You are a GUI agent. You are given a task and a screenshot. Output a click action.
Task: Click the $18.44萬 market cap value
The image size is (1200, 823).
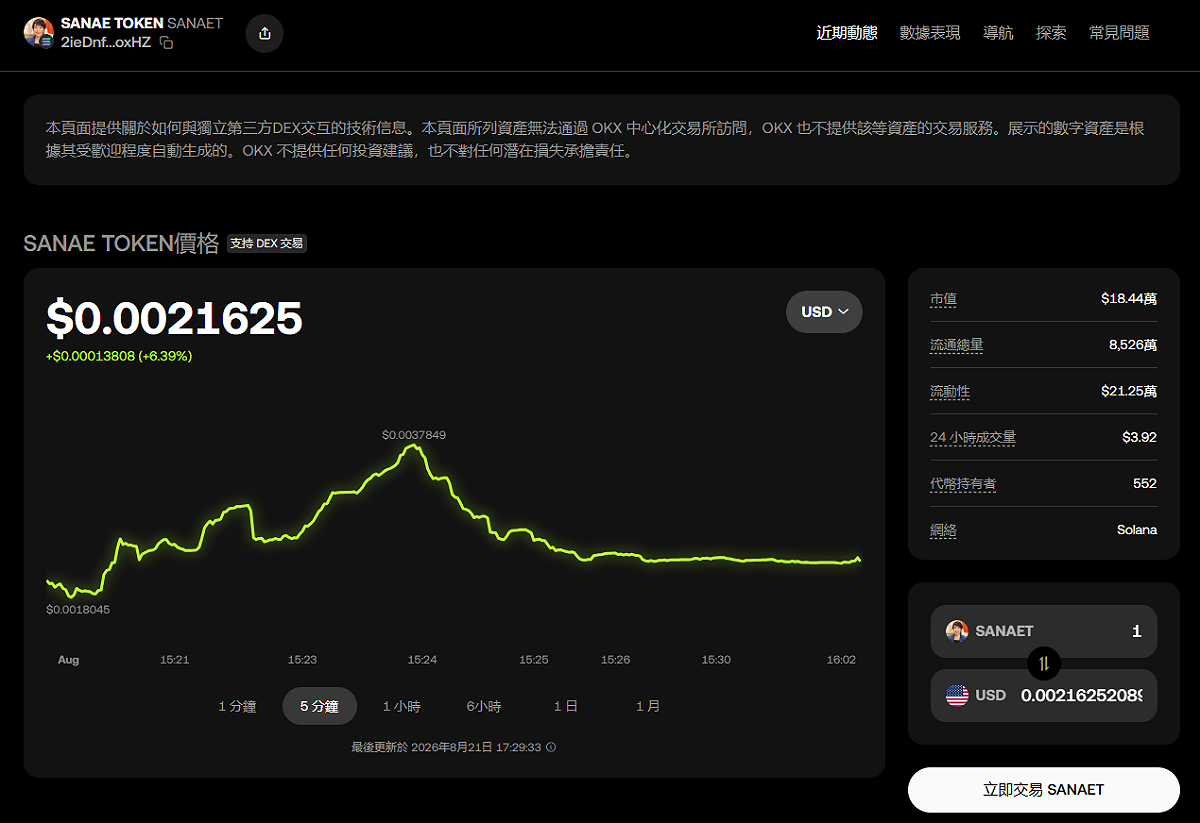click(x=1129, y=299)
